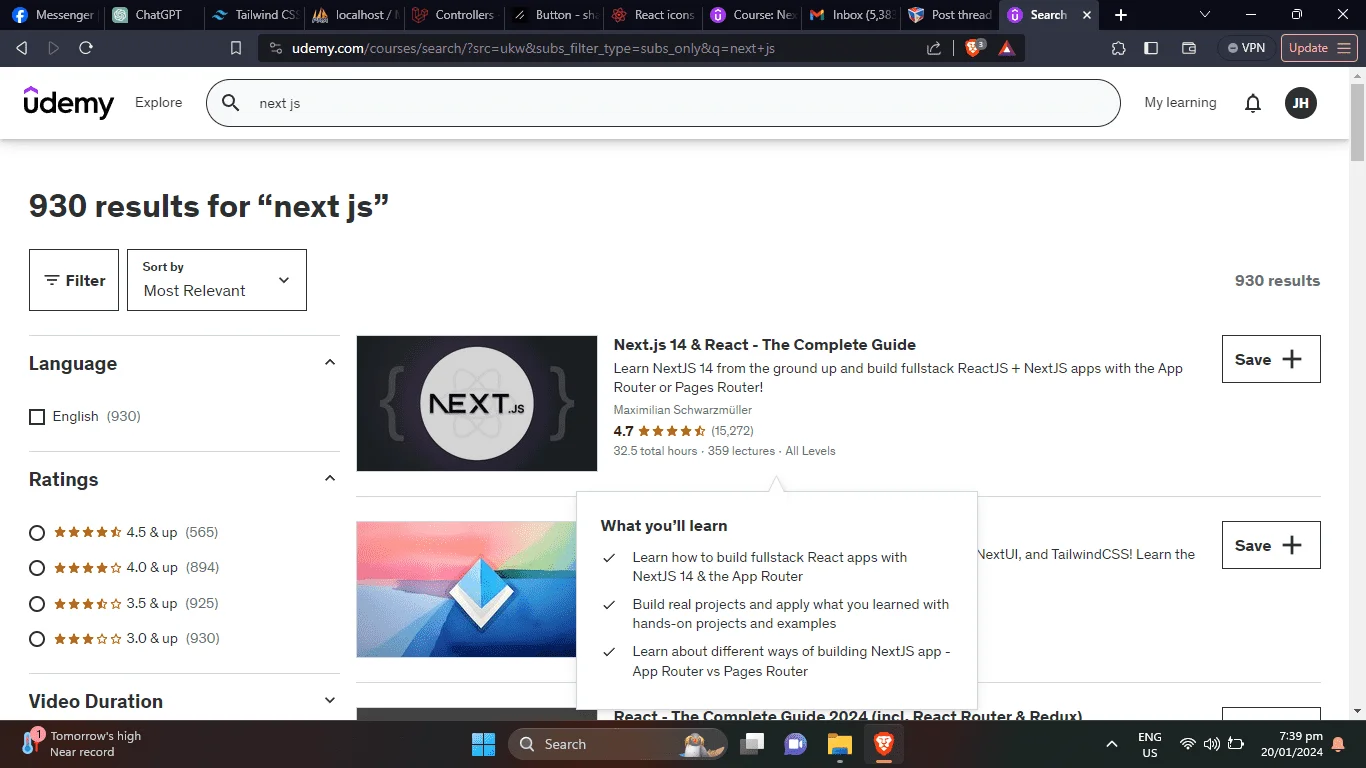Save the second course with watercolor thumbnail
This screenshot has height=768, width=1366.
[x=1271, y=545]
